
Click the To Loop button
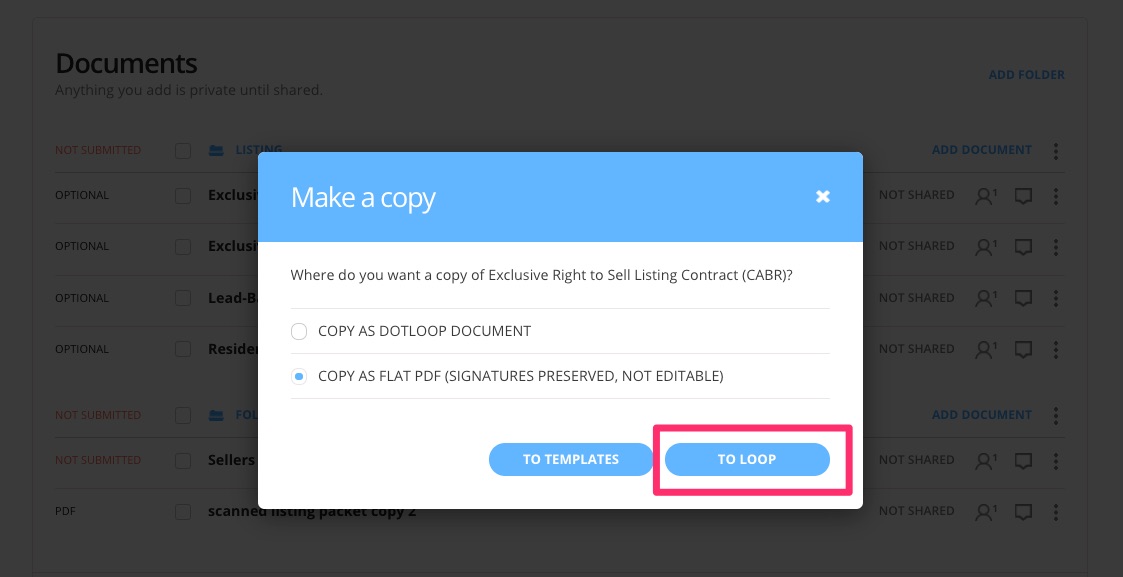[747, 460]
